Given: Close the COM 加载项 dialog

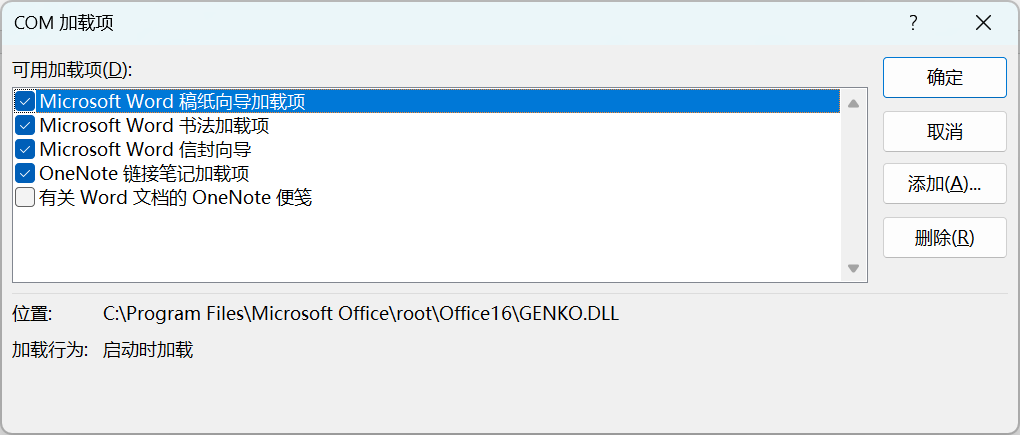Looking at the screenshot, I should click(x=984, y=23).
